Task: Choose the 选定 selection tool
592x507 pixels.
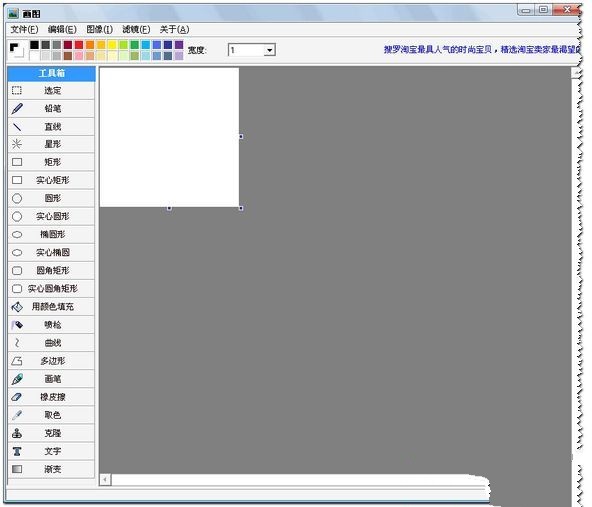Action: [51, 91]
